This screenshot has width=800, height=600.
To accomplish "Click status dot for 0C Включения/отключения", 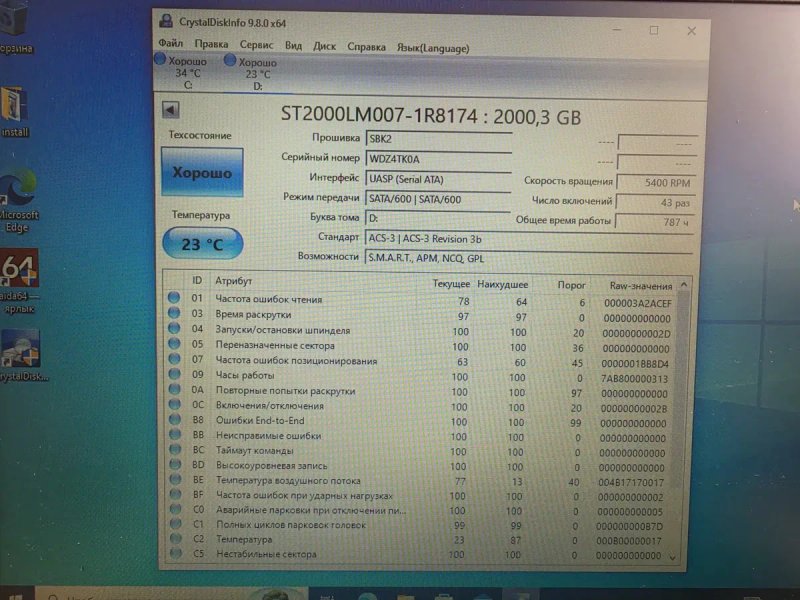I will pyautogui.click(x=175, y=404).
